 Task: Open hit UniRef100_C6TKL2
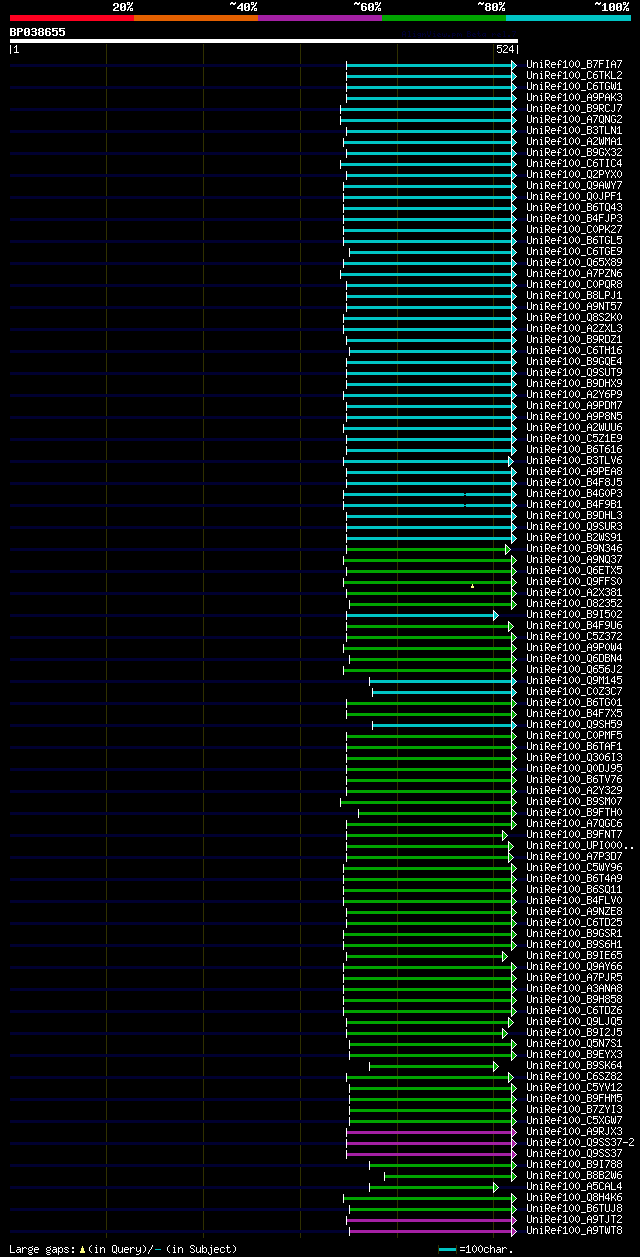tap(574, 75)
